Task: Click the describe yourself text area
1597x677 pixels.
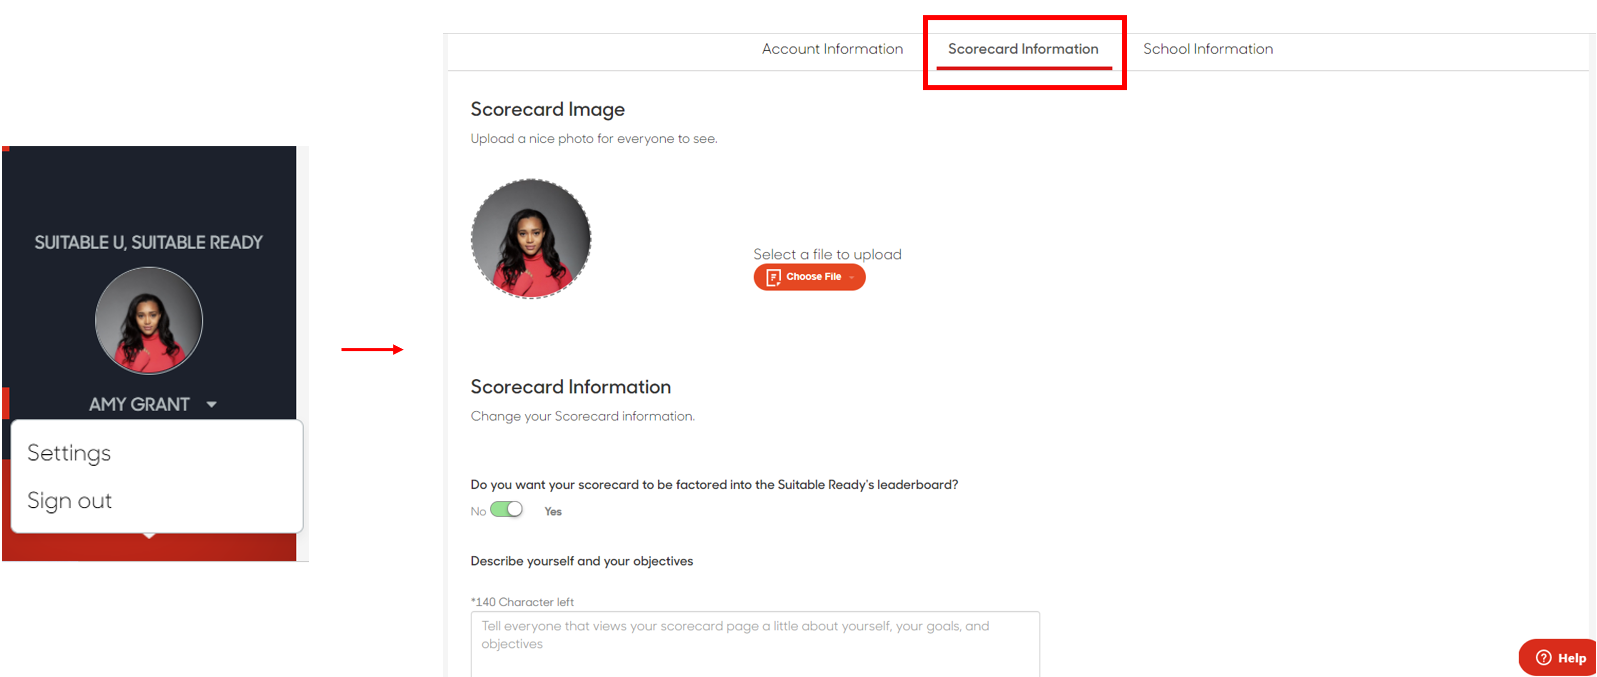Action: pos(755,644)
